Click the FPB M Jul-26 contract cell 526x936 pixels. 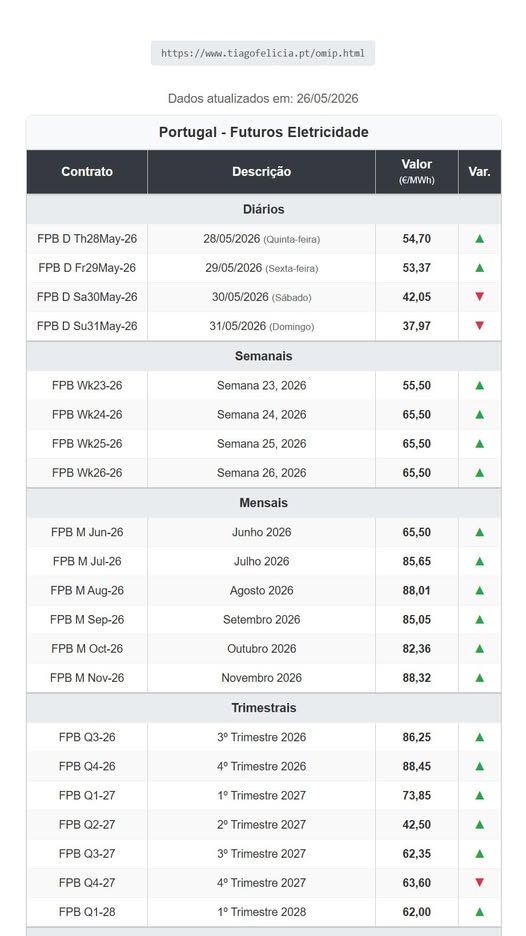87,561
